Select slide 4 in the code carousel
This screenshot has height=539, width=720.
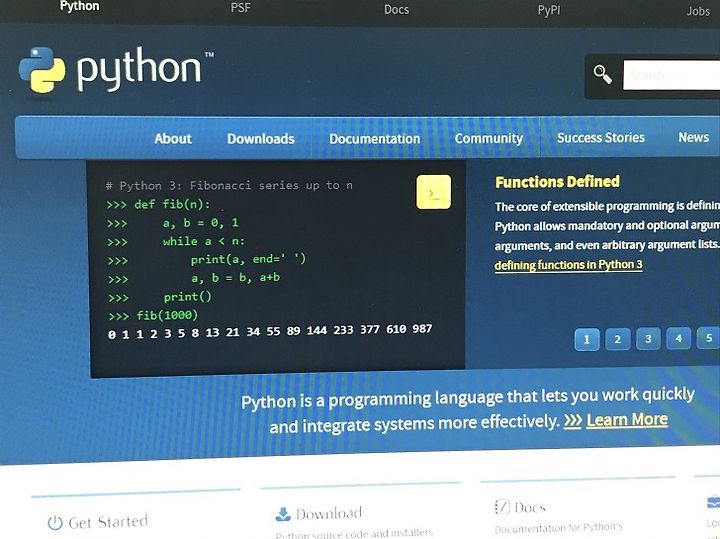click(x=679, y=338)
